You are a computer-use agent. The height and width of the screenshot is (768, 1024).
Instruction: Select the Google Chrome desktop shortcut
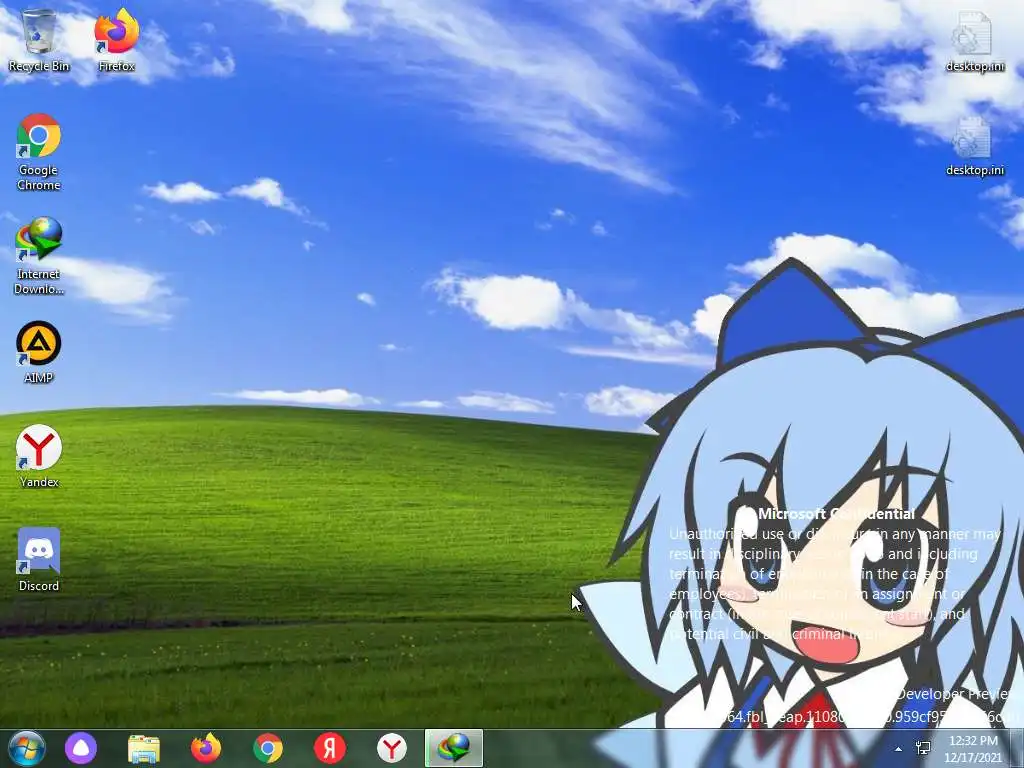(x=39, y=152)
